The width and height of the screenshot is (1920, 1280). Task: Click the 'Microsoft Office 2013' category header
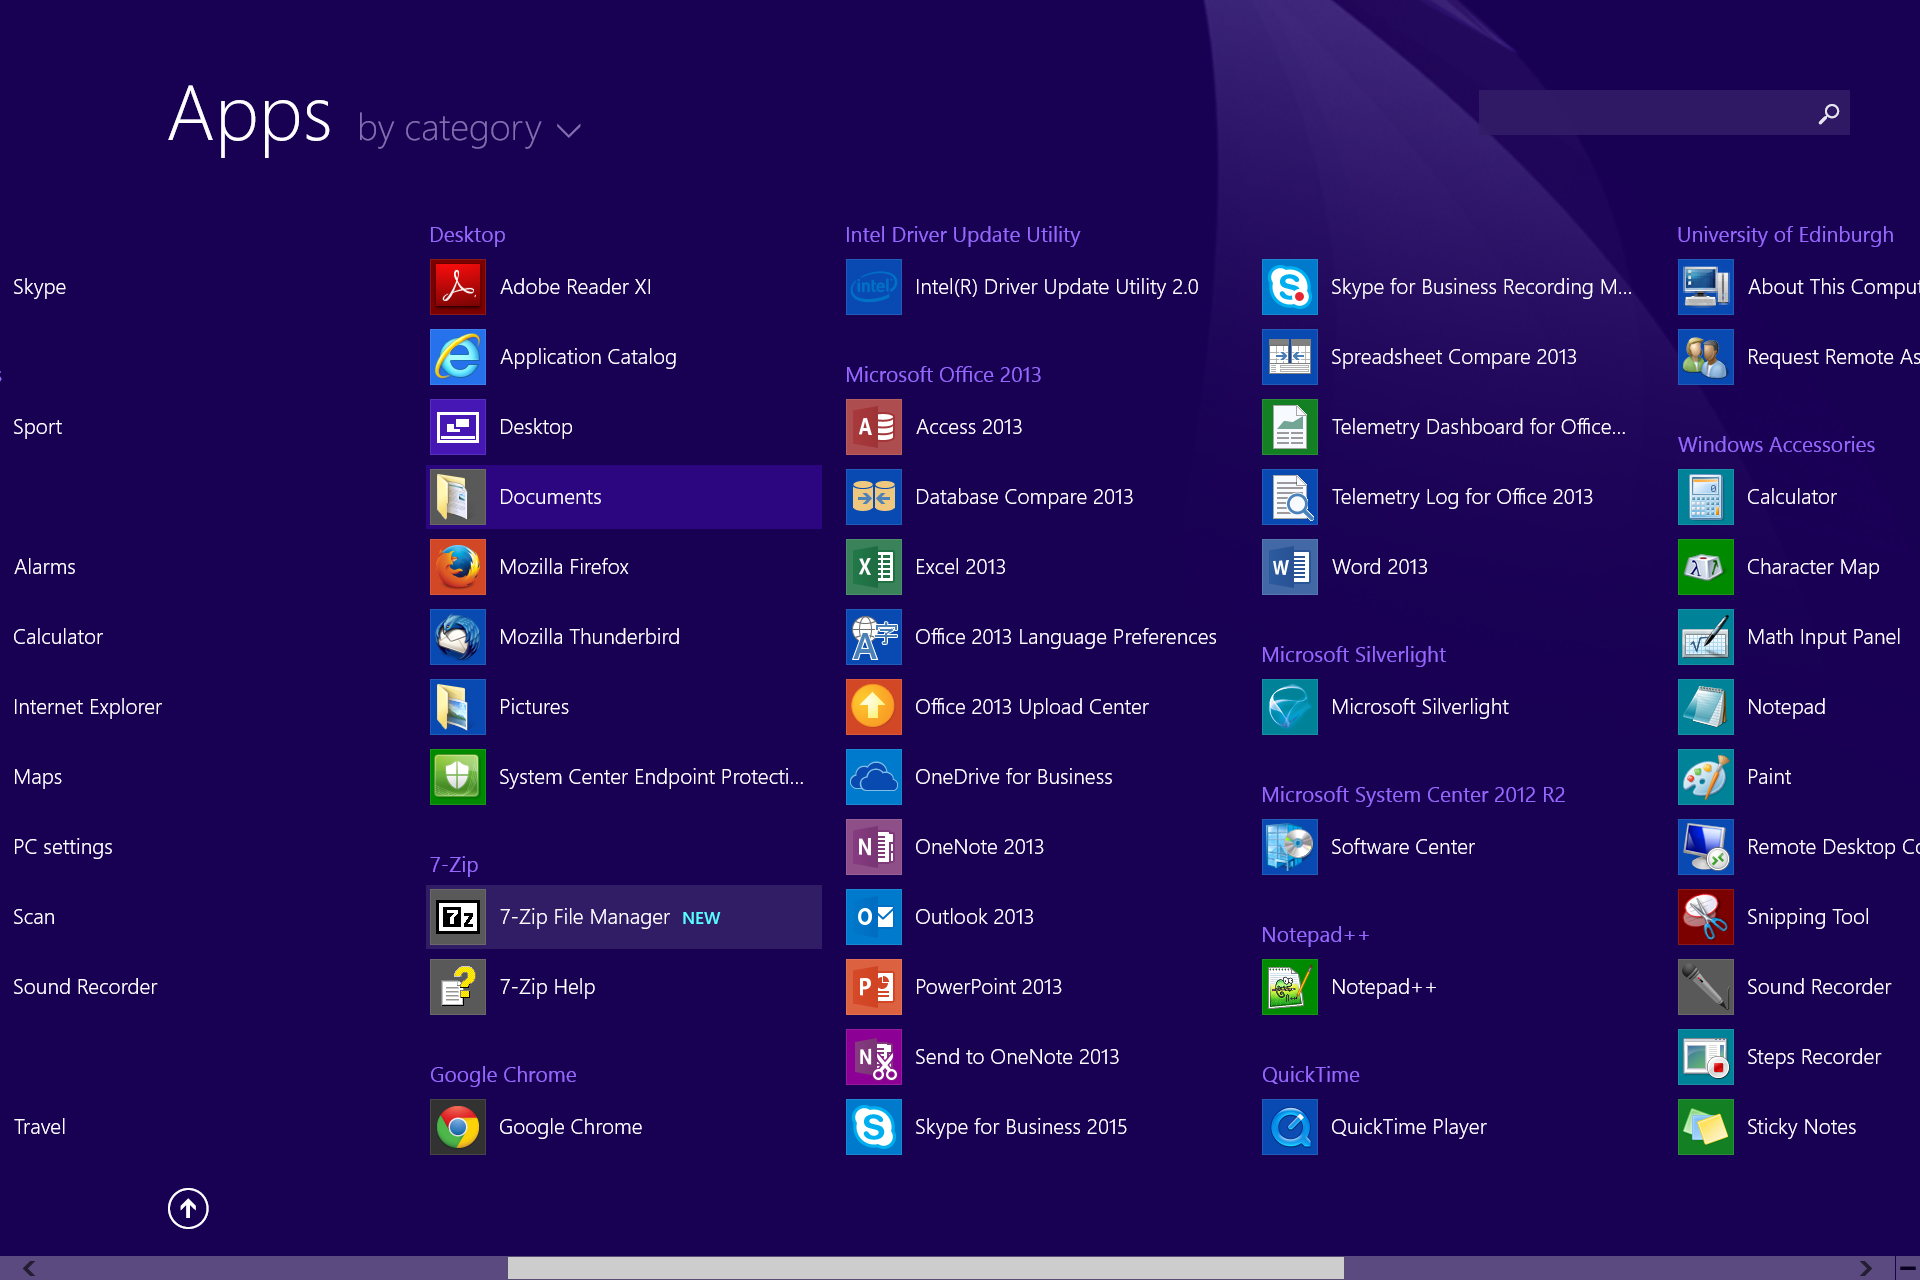(x=943, y=375)
